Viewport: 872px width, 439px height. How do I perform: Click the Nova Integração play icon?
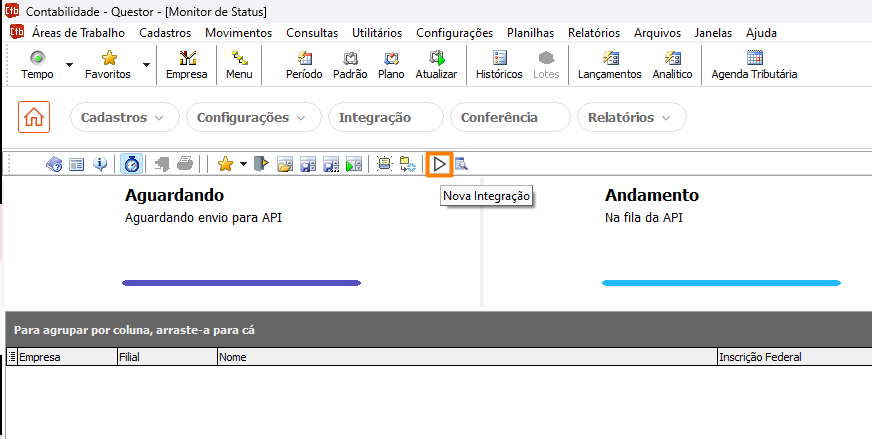coord(440,164)
